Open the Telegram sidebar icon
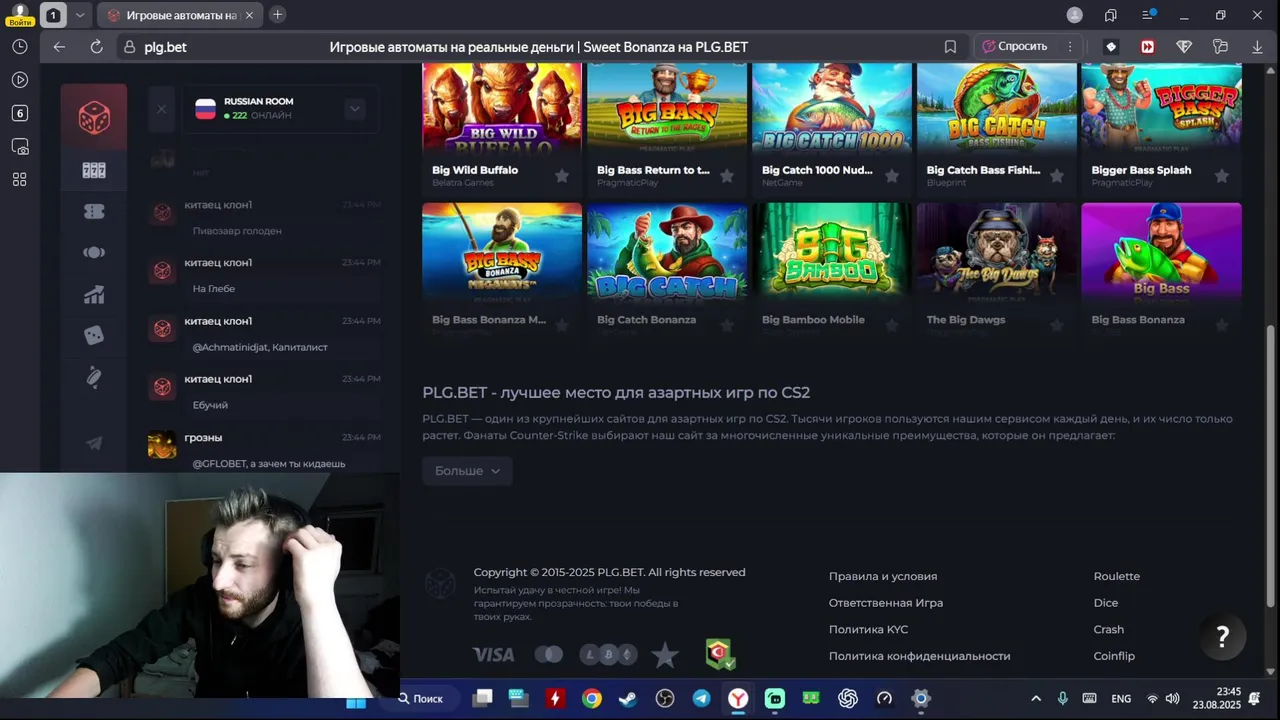 pos(94,443)
